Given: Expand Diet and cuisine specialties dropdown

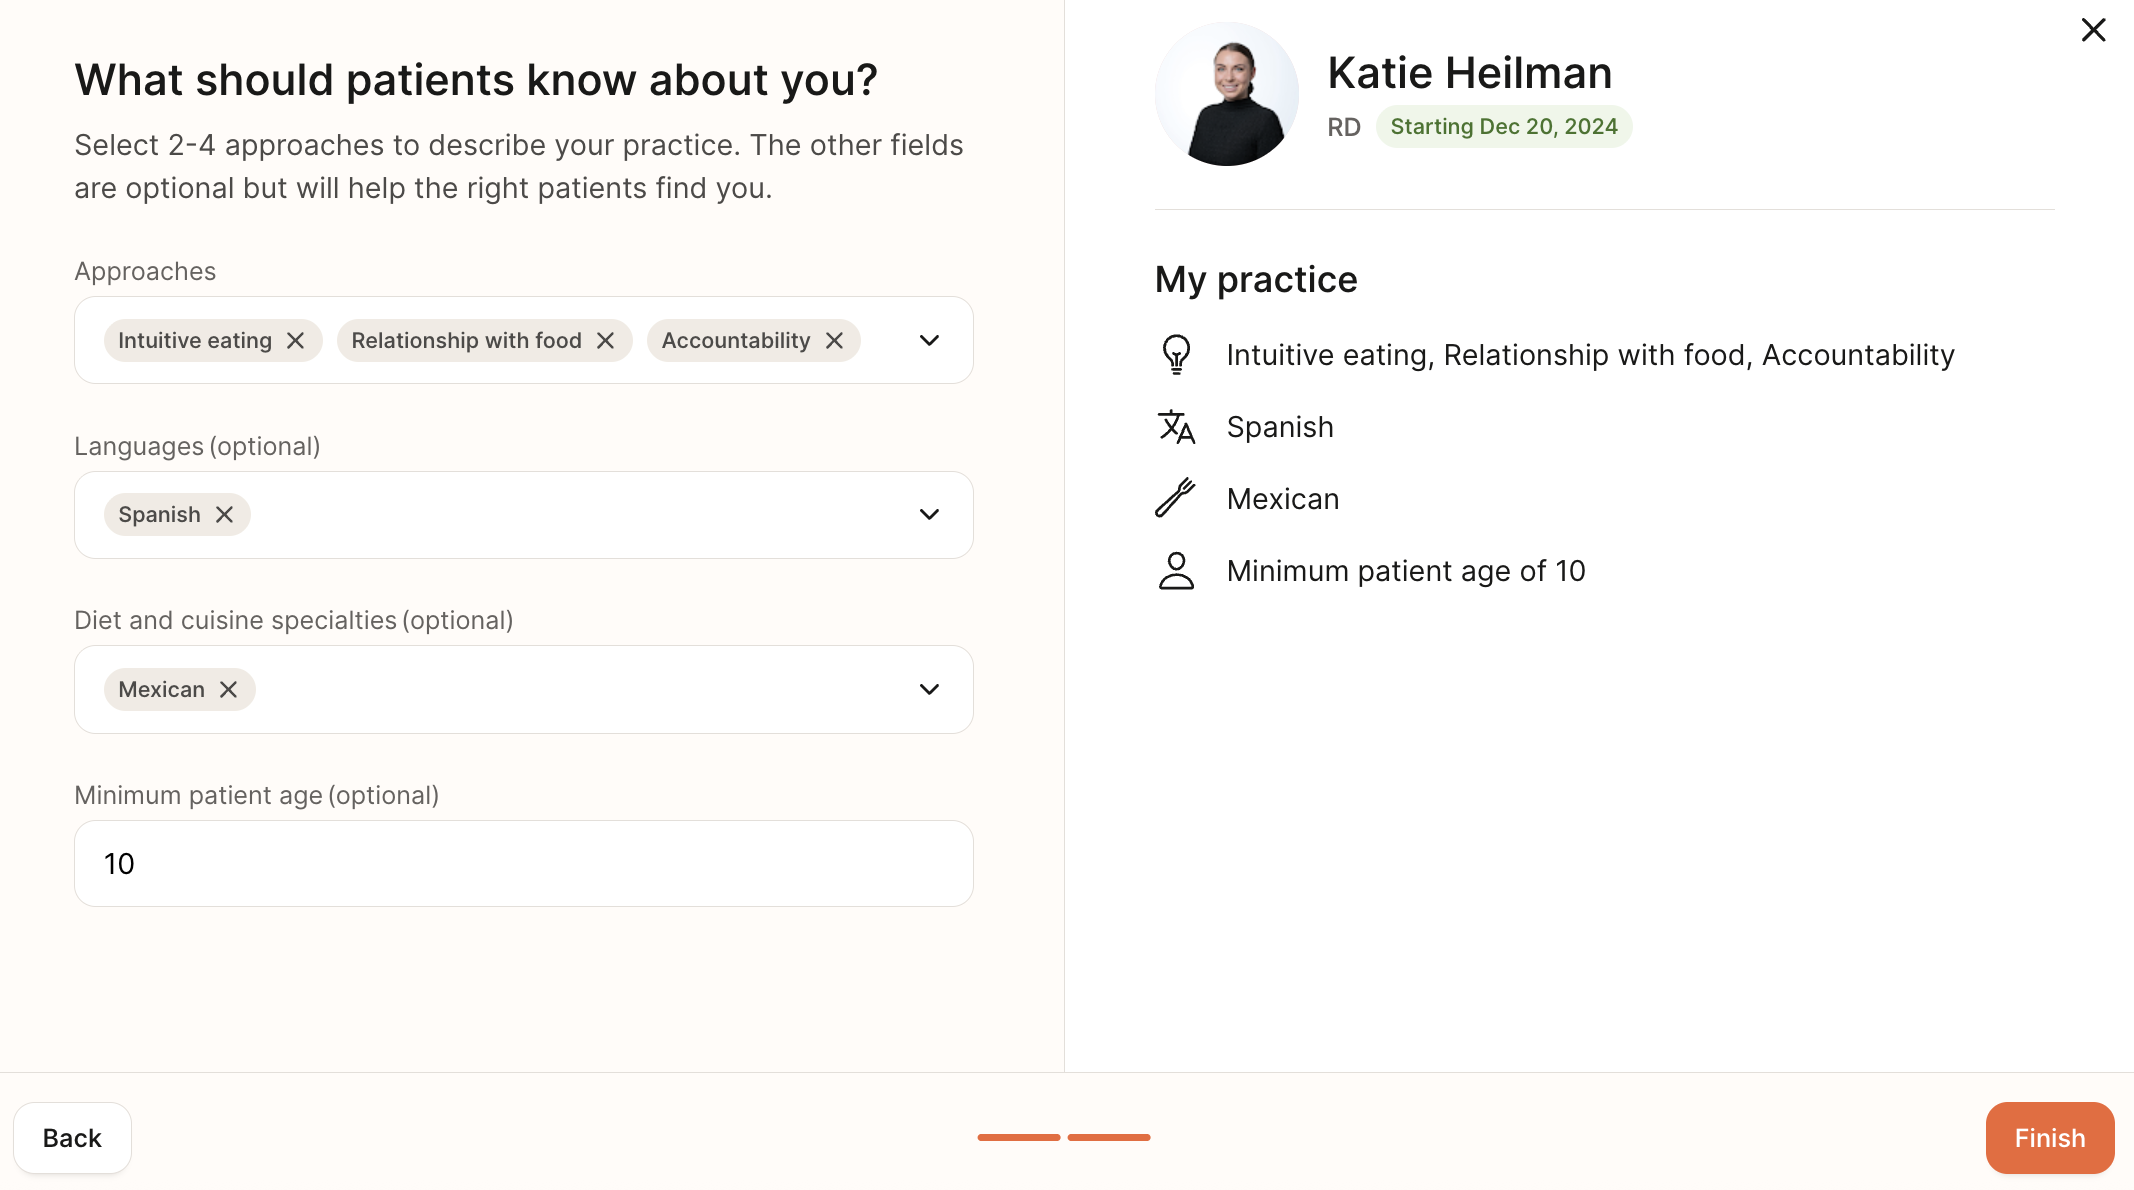Looking at the screenshot, I should click(929, 690).
